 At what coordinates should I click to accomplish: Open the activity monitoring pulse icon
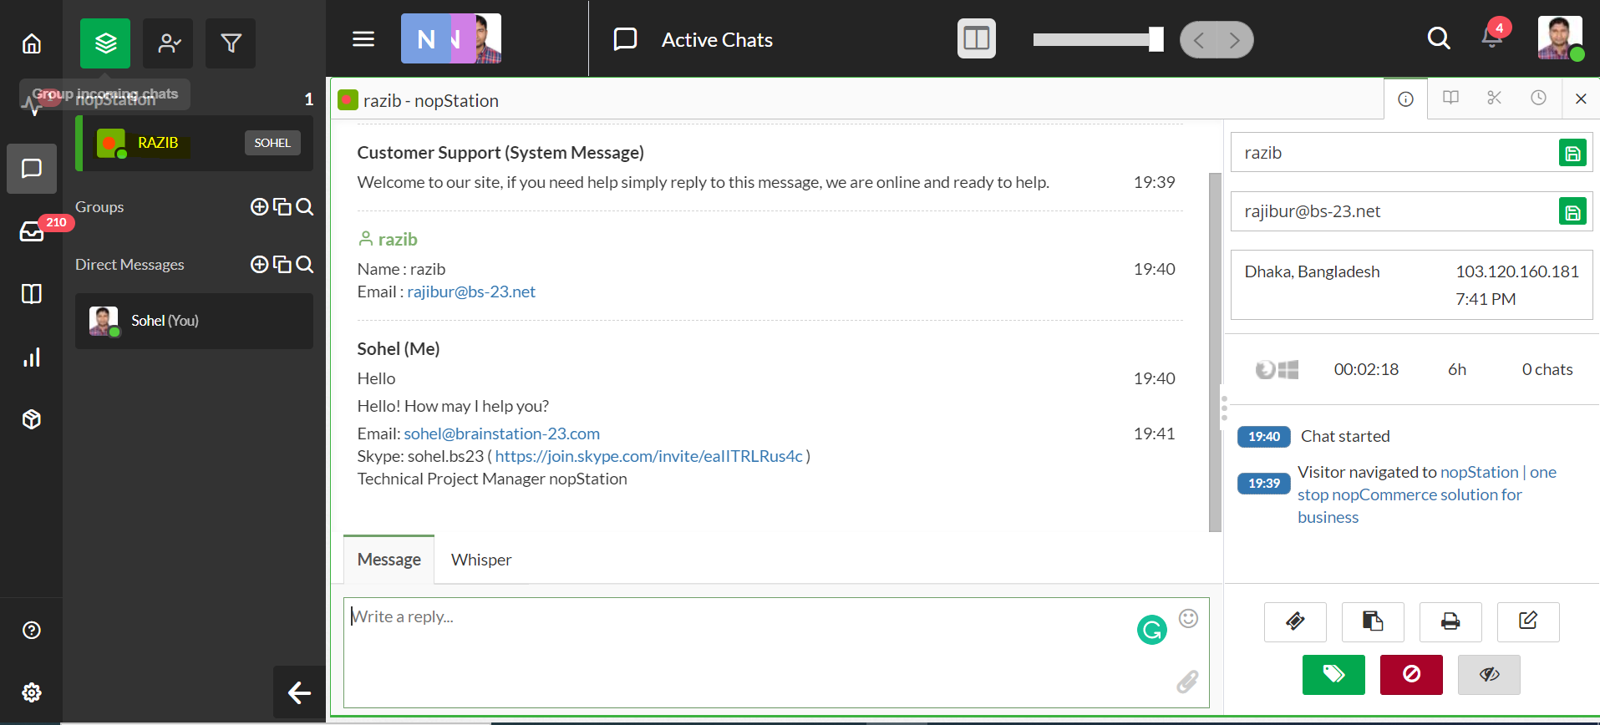coord(32,105)
